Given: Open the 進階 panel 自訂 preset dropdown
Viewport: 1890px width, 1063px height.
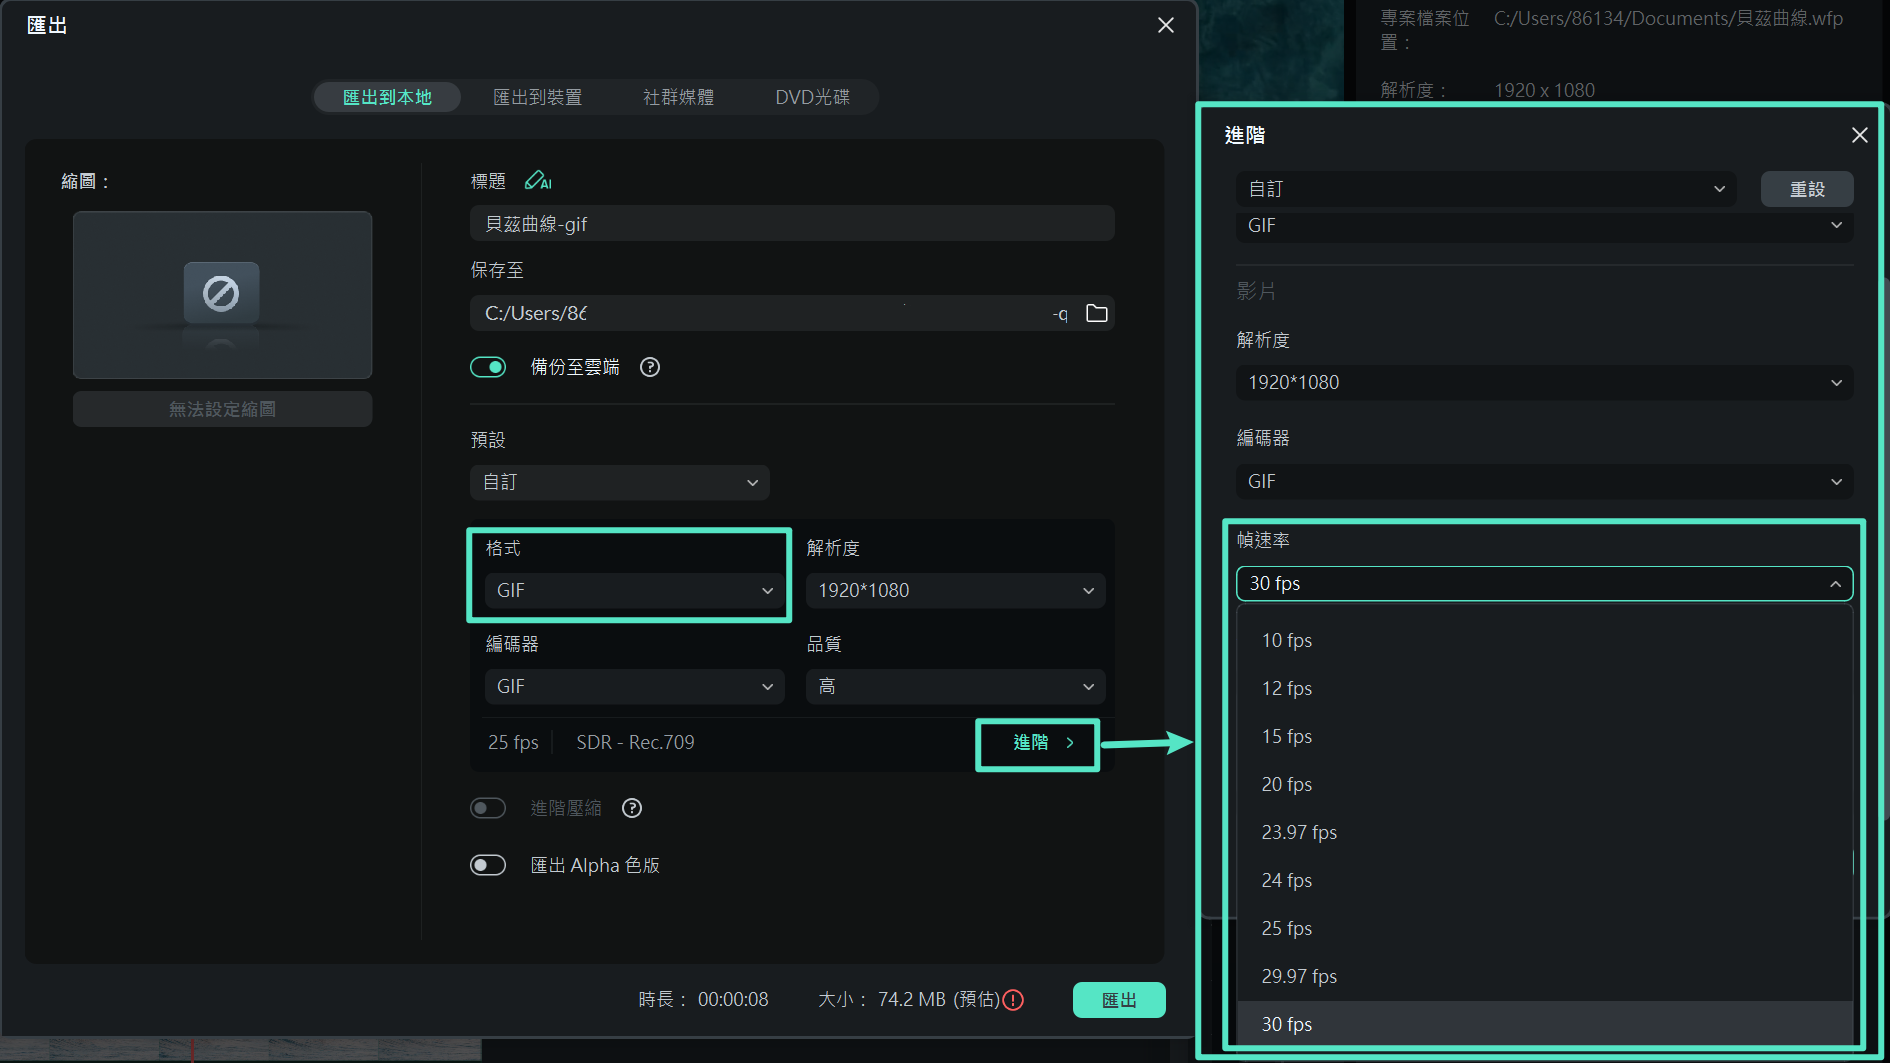Looking at the screenshot, I should click(1486, 189).
